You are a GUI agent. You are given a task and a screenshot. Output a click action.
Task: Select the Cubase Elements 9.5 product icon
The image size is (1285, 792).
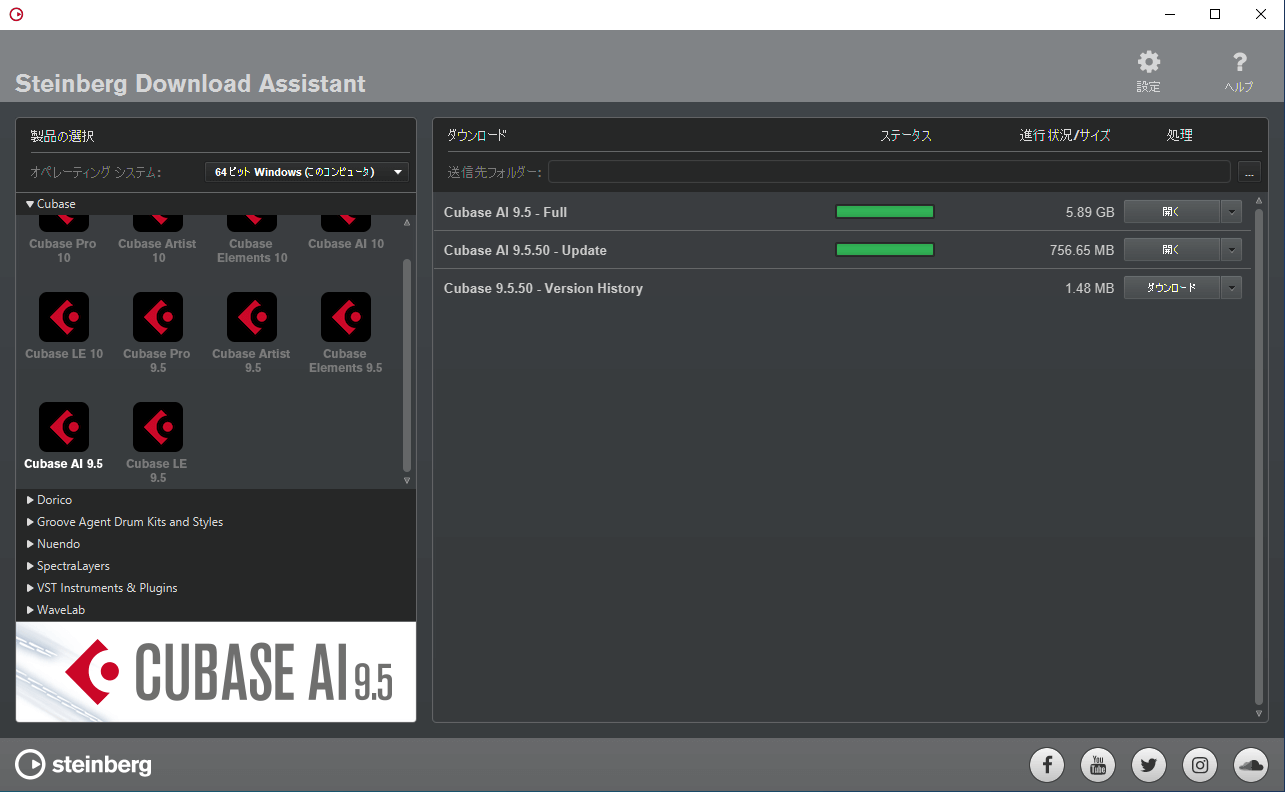(346, 317)
